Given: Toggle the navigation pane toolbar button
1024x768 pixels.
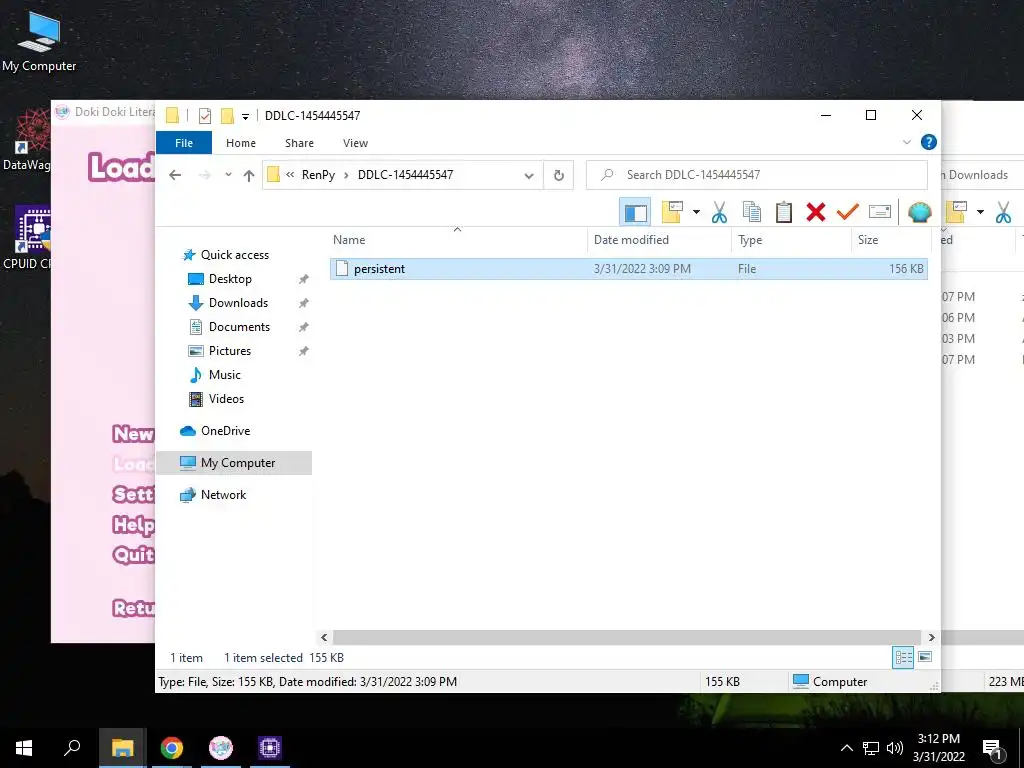Looking at the screenshot, I should pyautogui.click(x=635, y=212).
